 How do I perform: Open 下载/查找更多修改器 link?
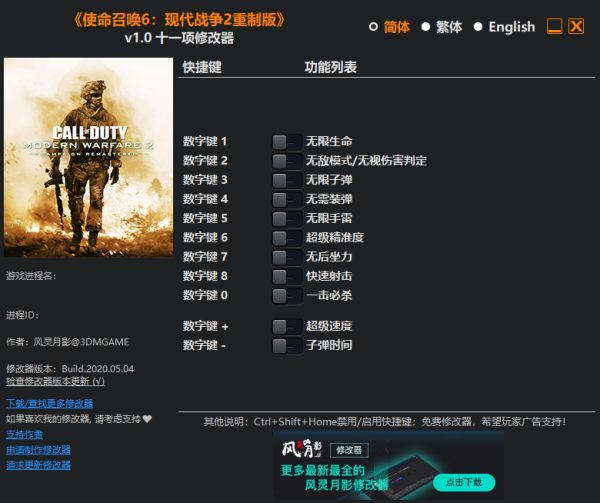pyautogui.click(x=50, y=404)
